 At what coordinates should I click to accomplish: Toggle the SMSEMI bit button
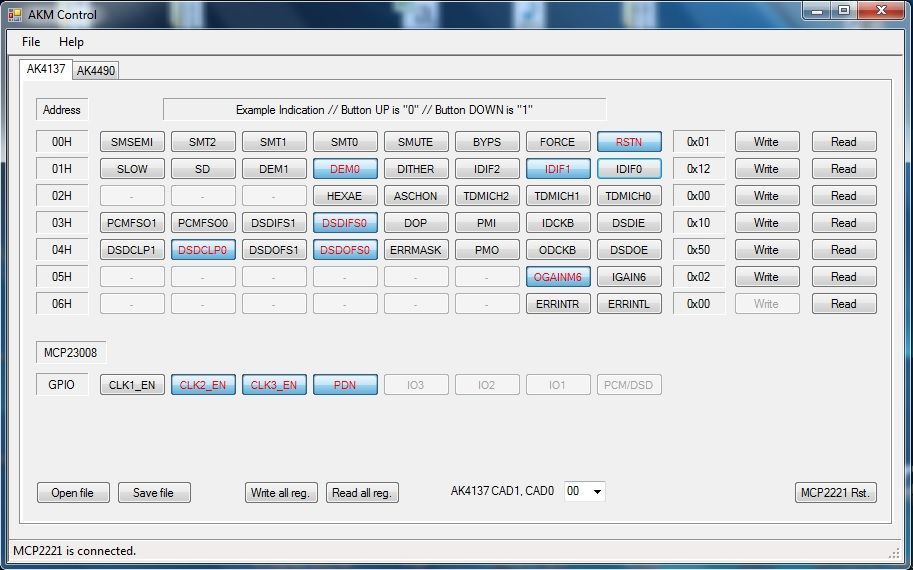(132, 141)
